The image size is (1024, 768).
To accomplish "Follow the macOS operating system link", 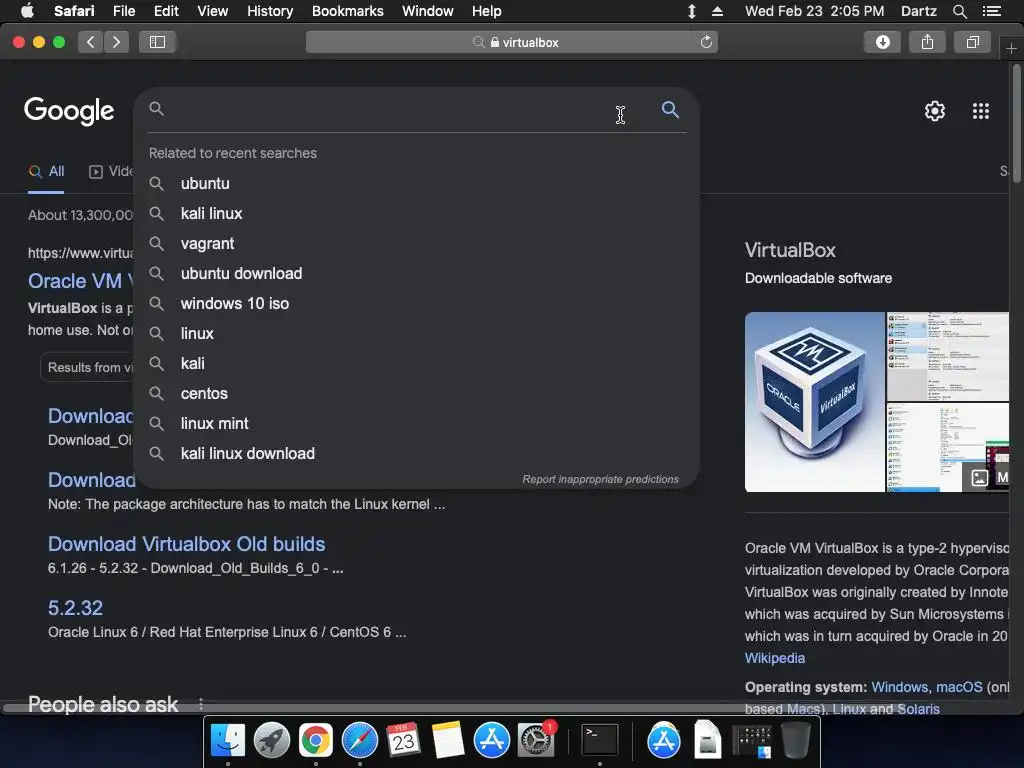I will (x=959, y=687).
